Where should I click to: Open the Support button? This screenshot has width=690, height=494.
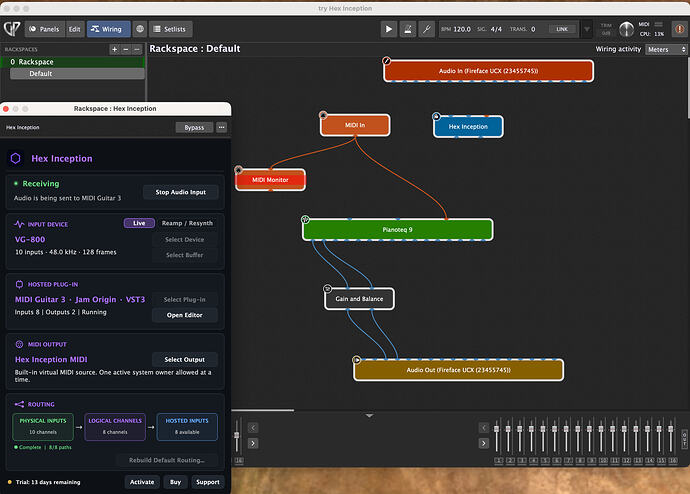[208, 482]
